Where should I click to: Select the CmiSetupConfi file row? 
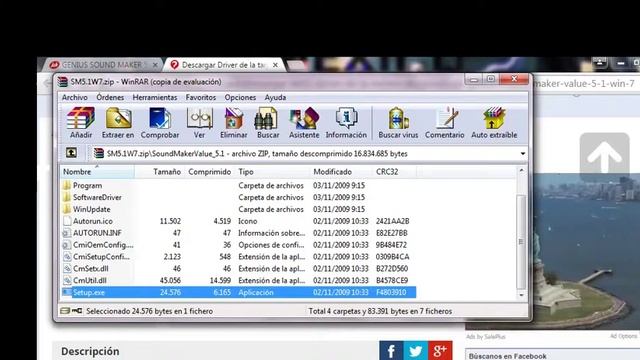pyautogui.click(x=238, y=257)
